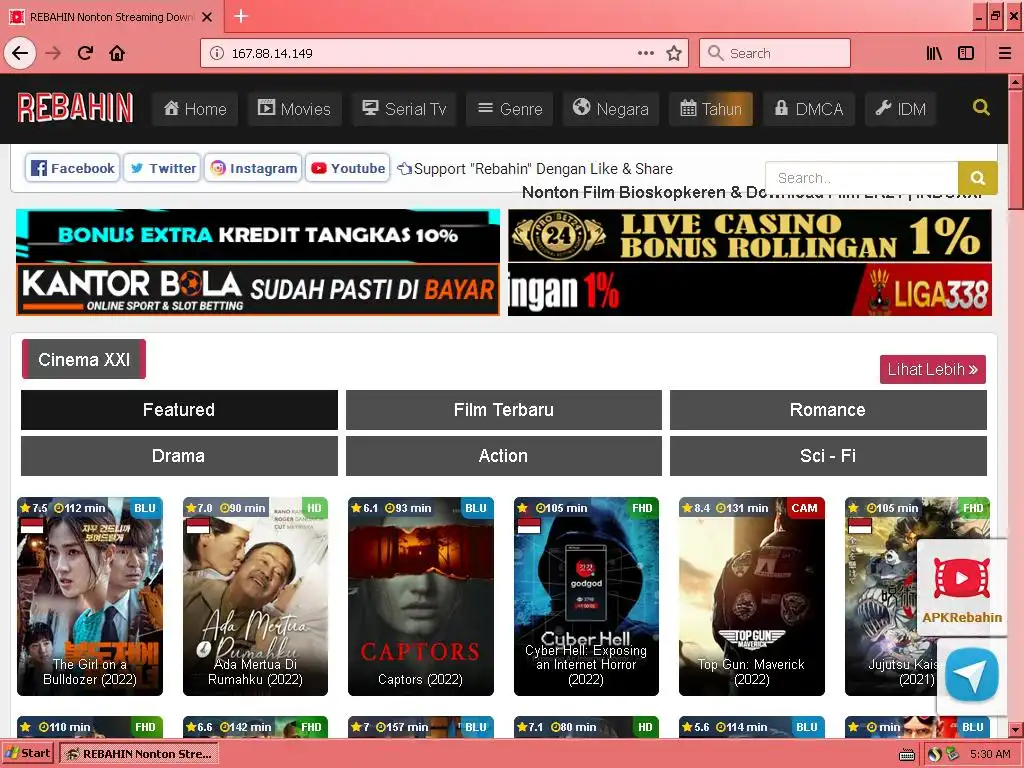The width and height of the screenshot is (1024, 768).
Task: Open the Movies menu item
Action: tap(295, 108)
